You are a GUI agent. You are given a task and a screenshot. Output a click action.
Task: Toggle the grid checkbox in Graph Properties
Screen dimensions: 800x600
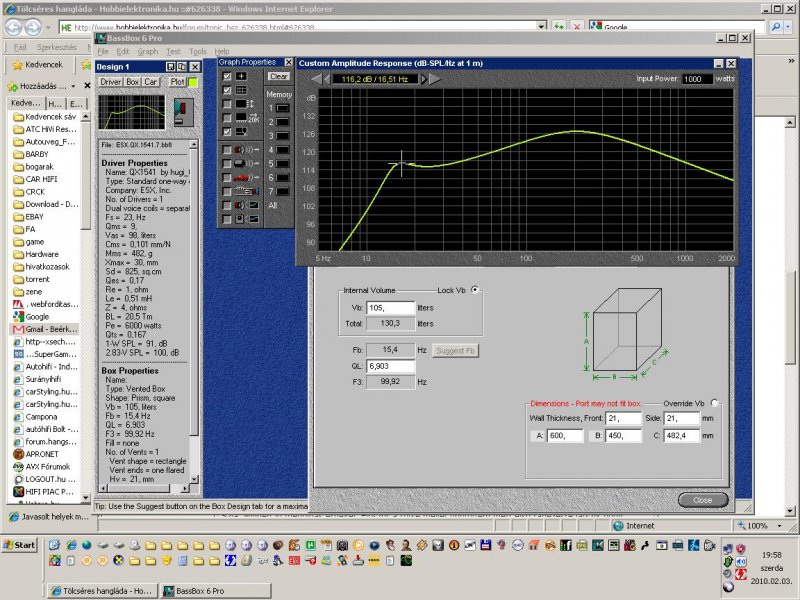227,90
